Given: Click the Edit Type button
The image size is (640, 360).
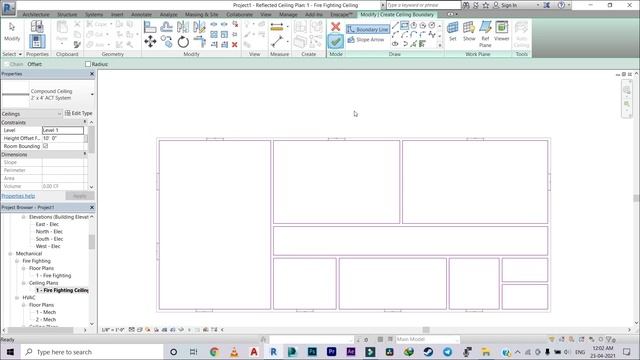Looking at the screenshot, I should 78,113.
